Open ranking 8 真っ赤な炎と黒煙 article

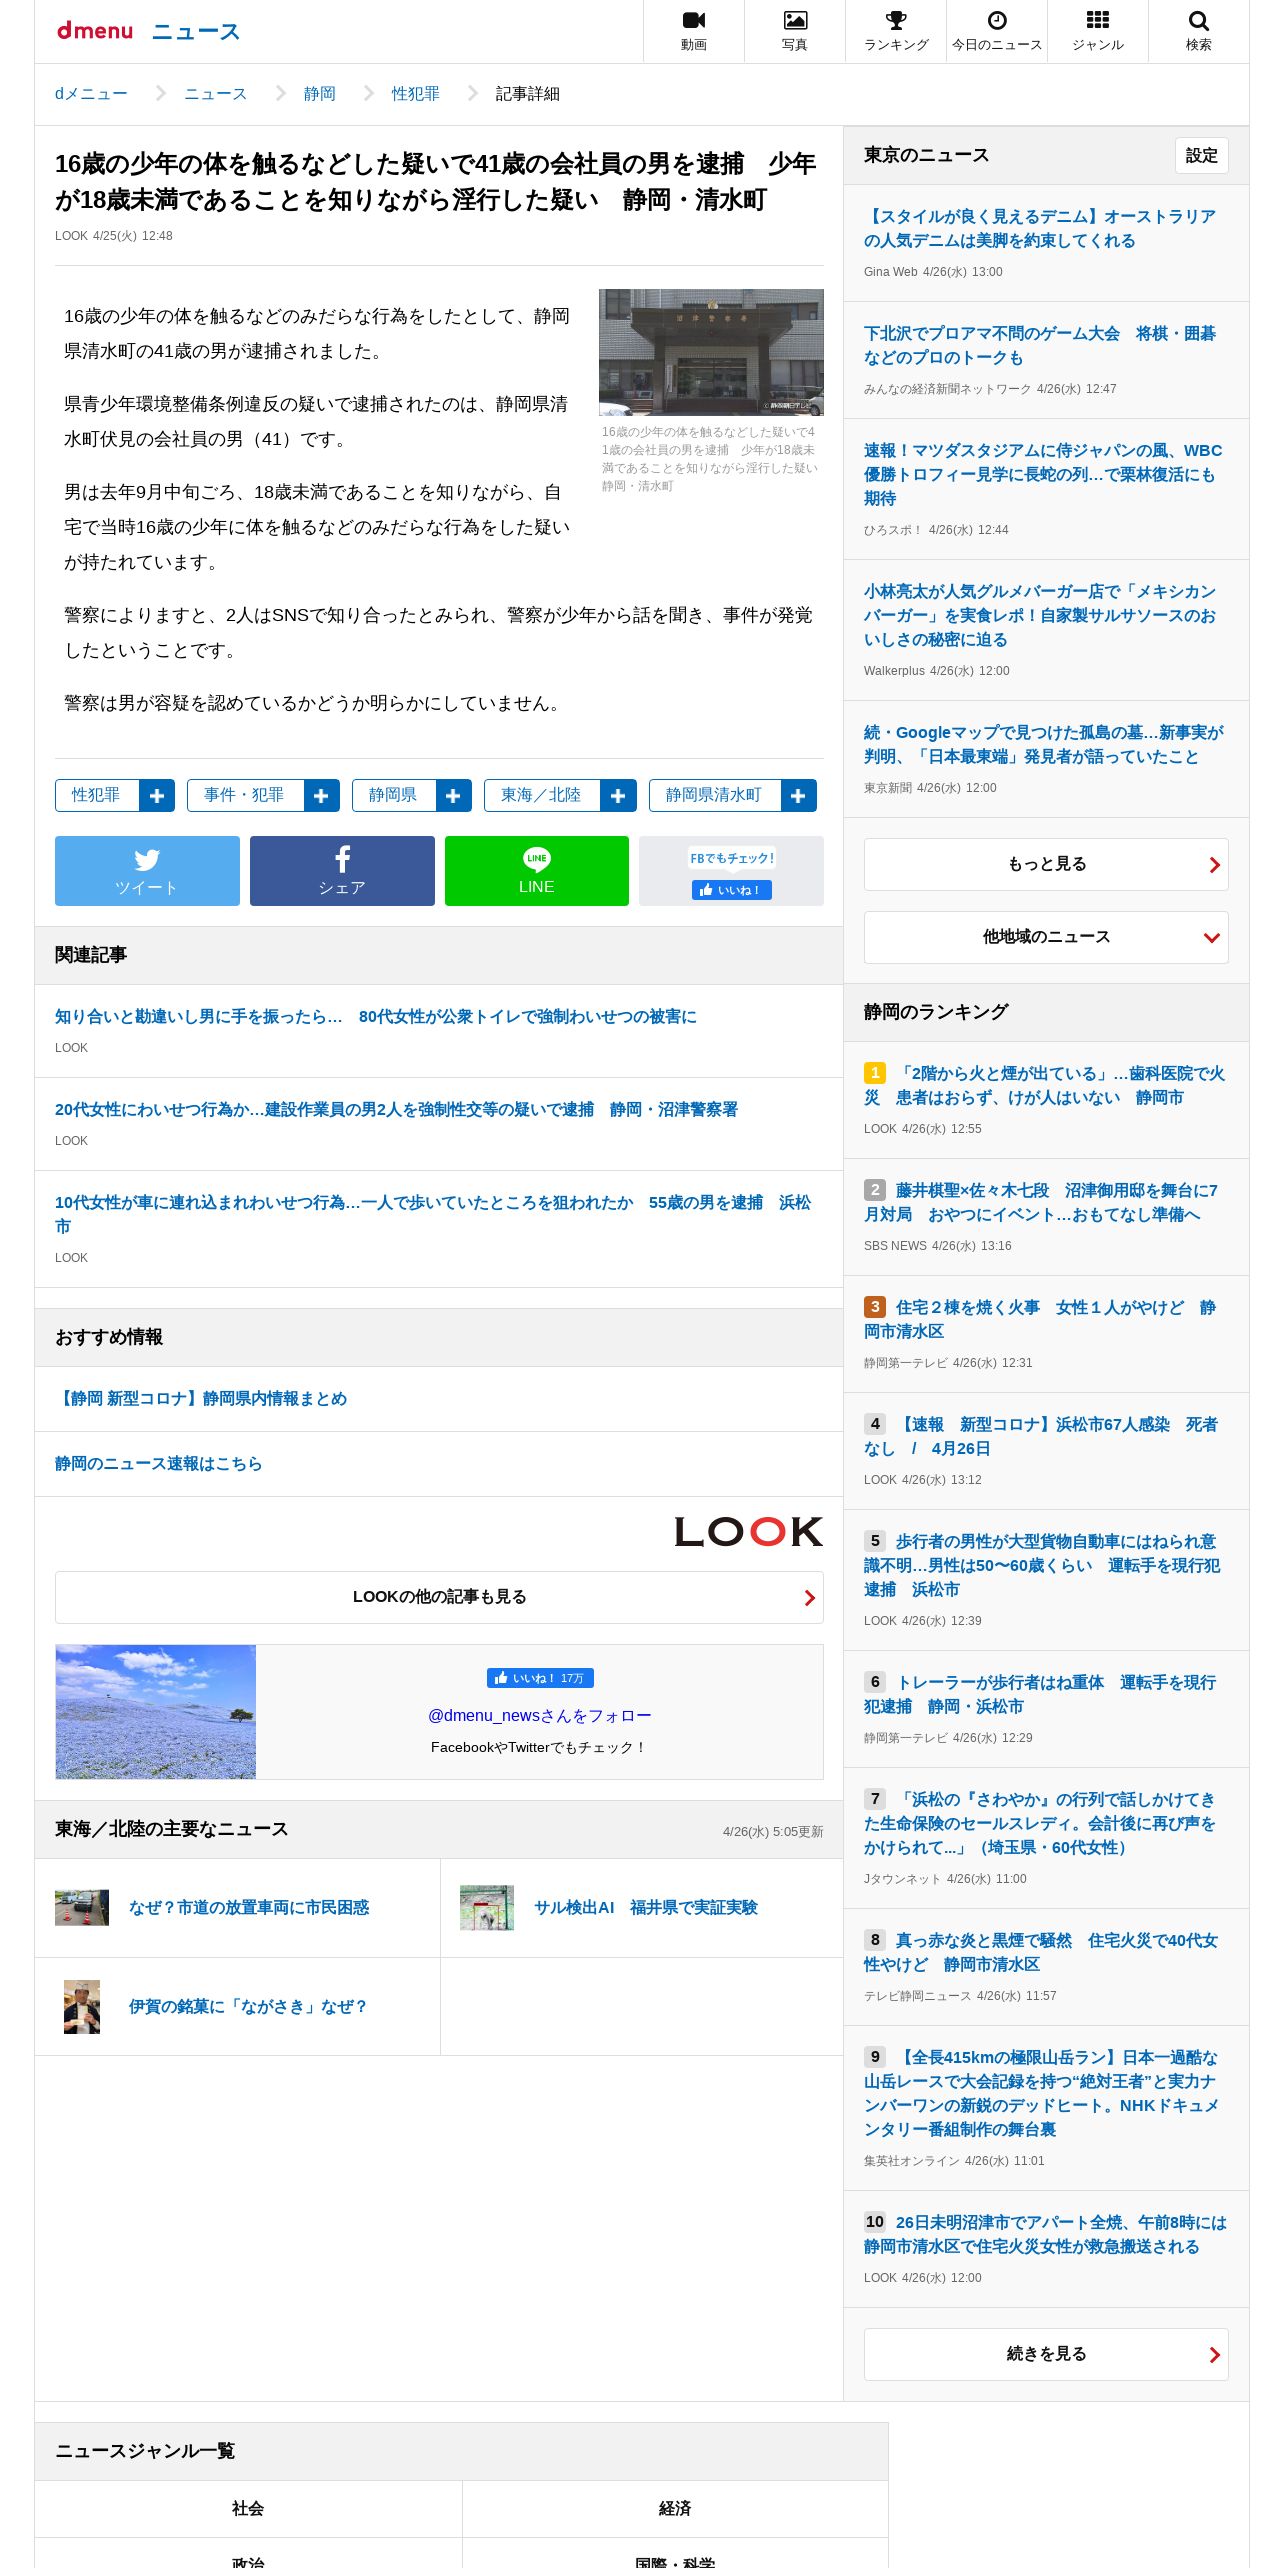point(1041,1953)
